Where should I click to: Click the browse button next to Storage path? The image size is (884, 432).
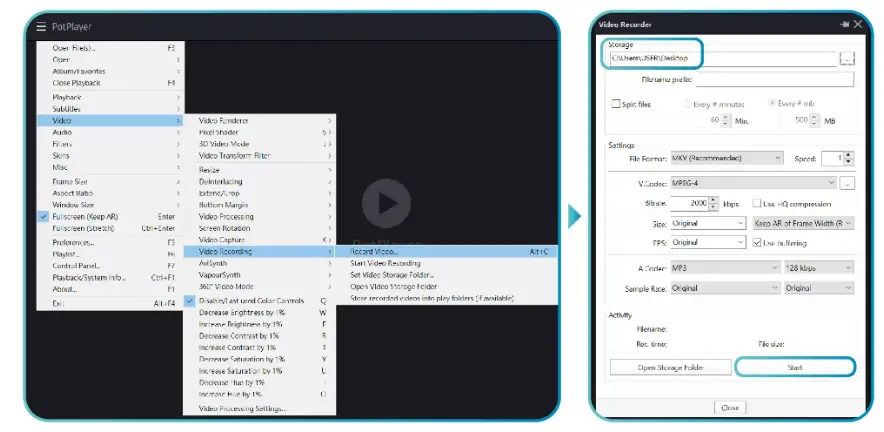pyautogui.click(x=847, y=58)
